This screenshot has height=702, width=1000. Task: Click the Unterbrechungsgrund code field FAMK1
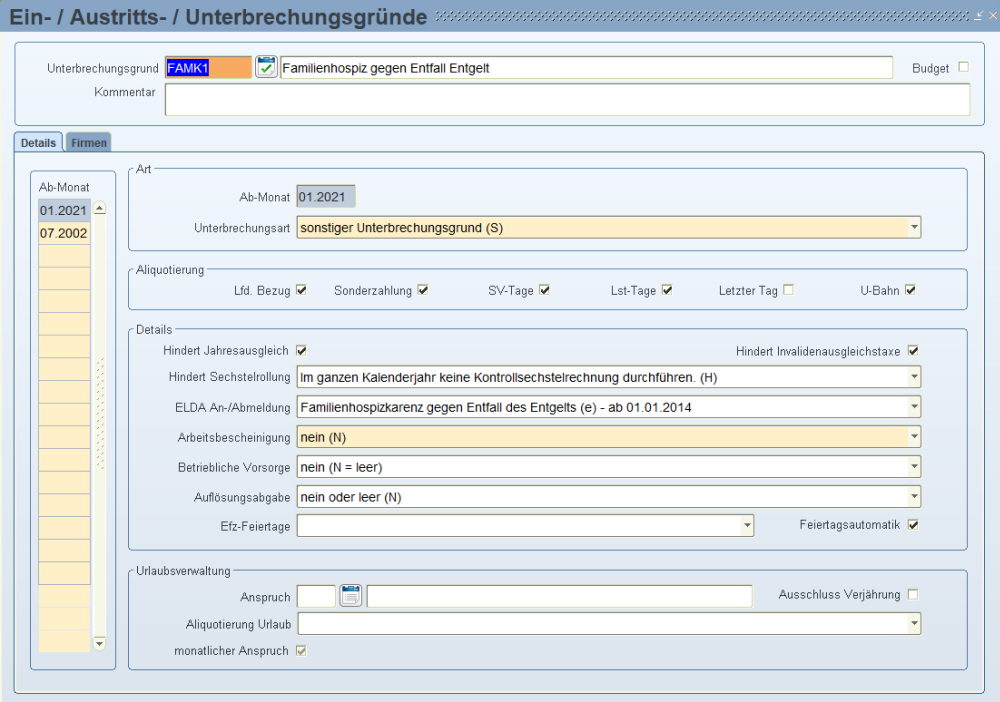tap(209, 68)
